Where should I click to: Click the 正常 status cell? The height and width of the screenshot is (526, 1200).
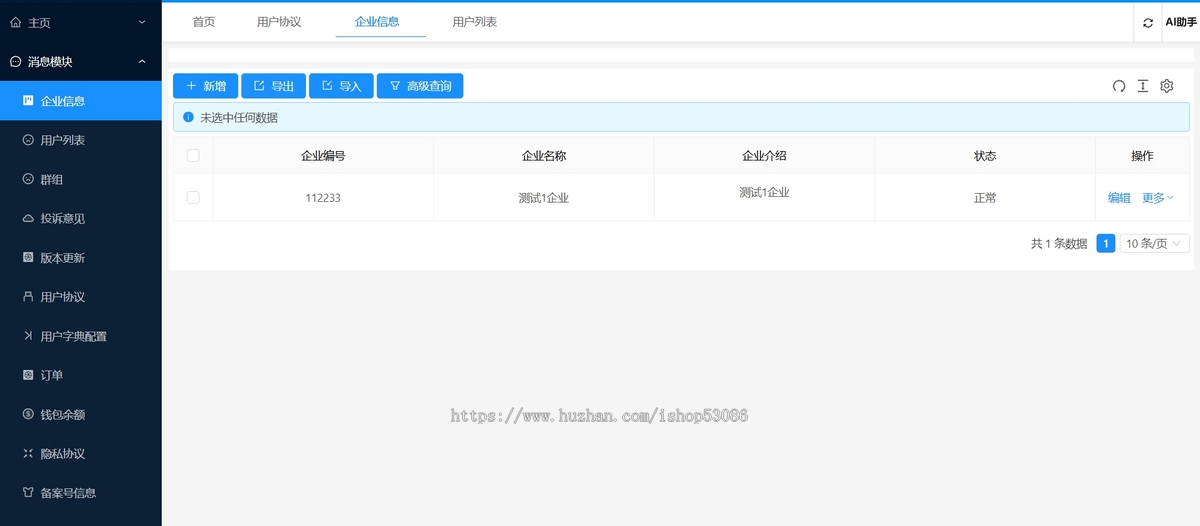pos(985,198)
